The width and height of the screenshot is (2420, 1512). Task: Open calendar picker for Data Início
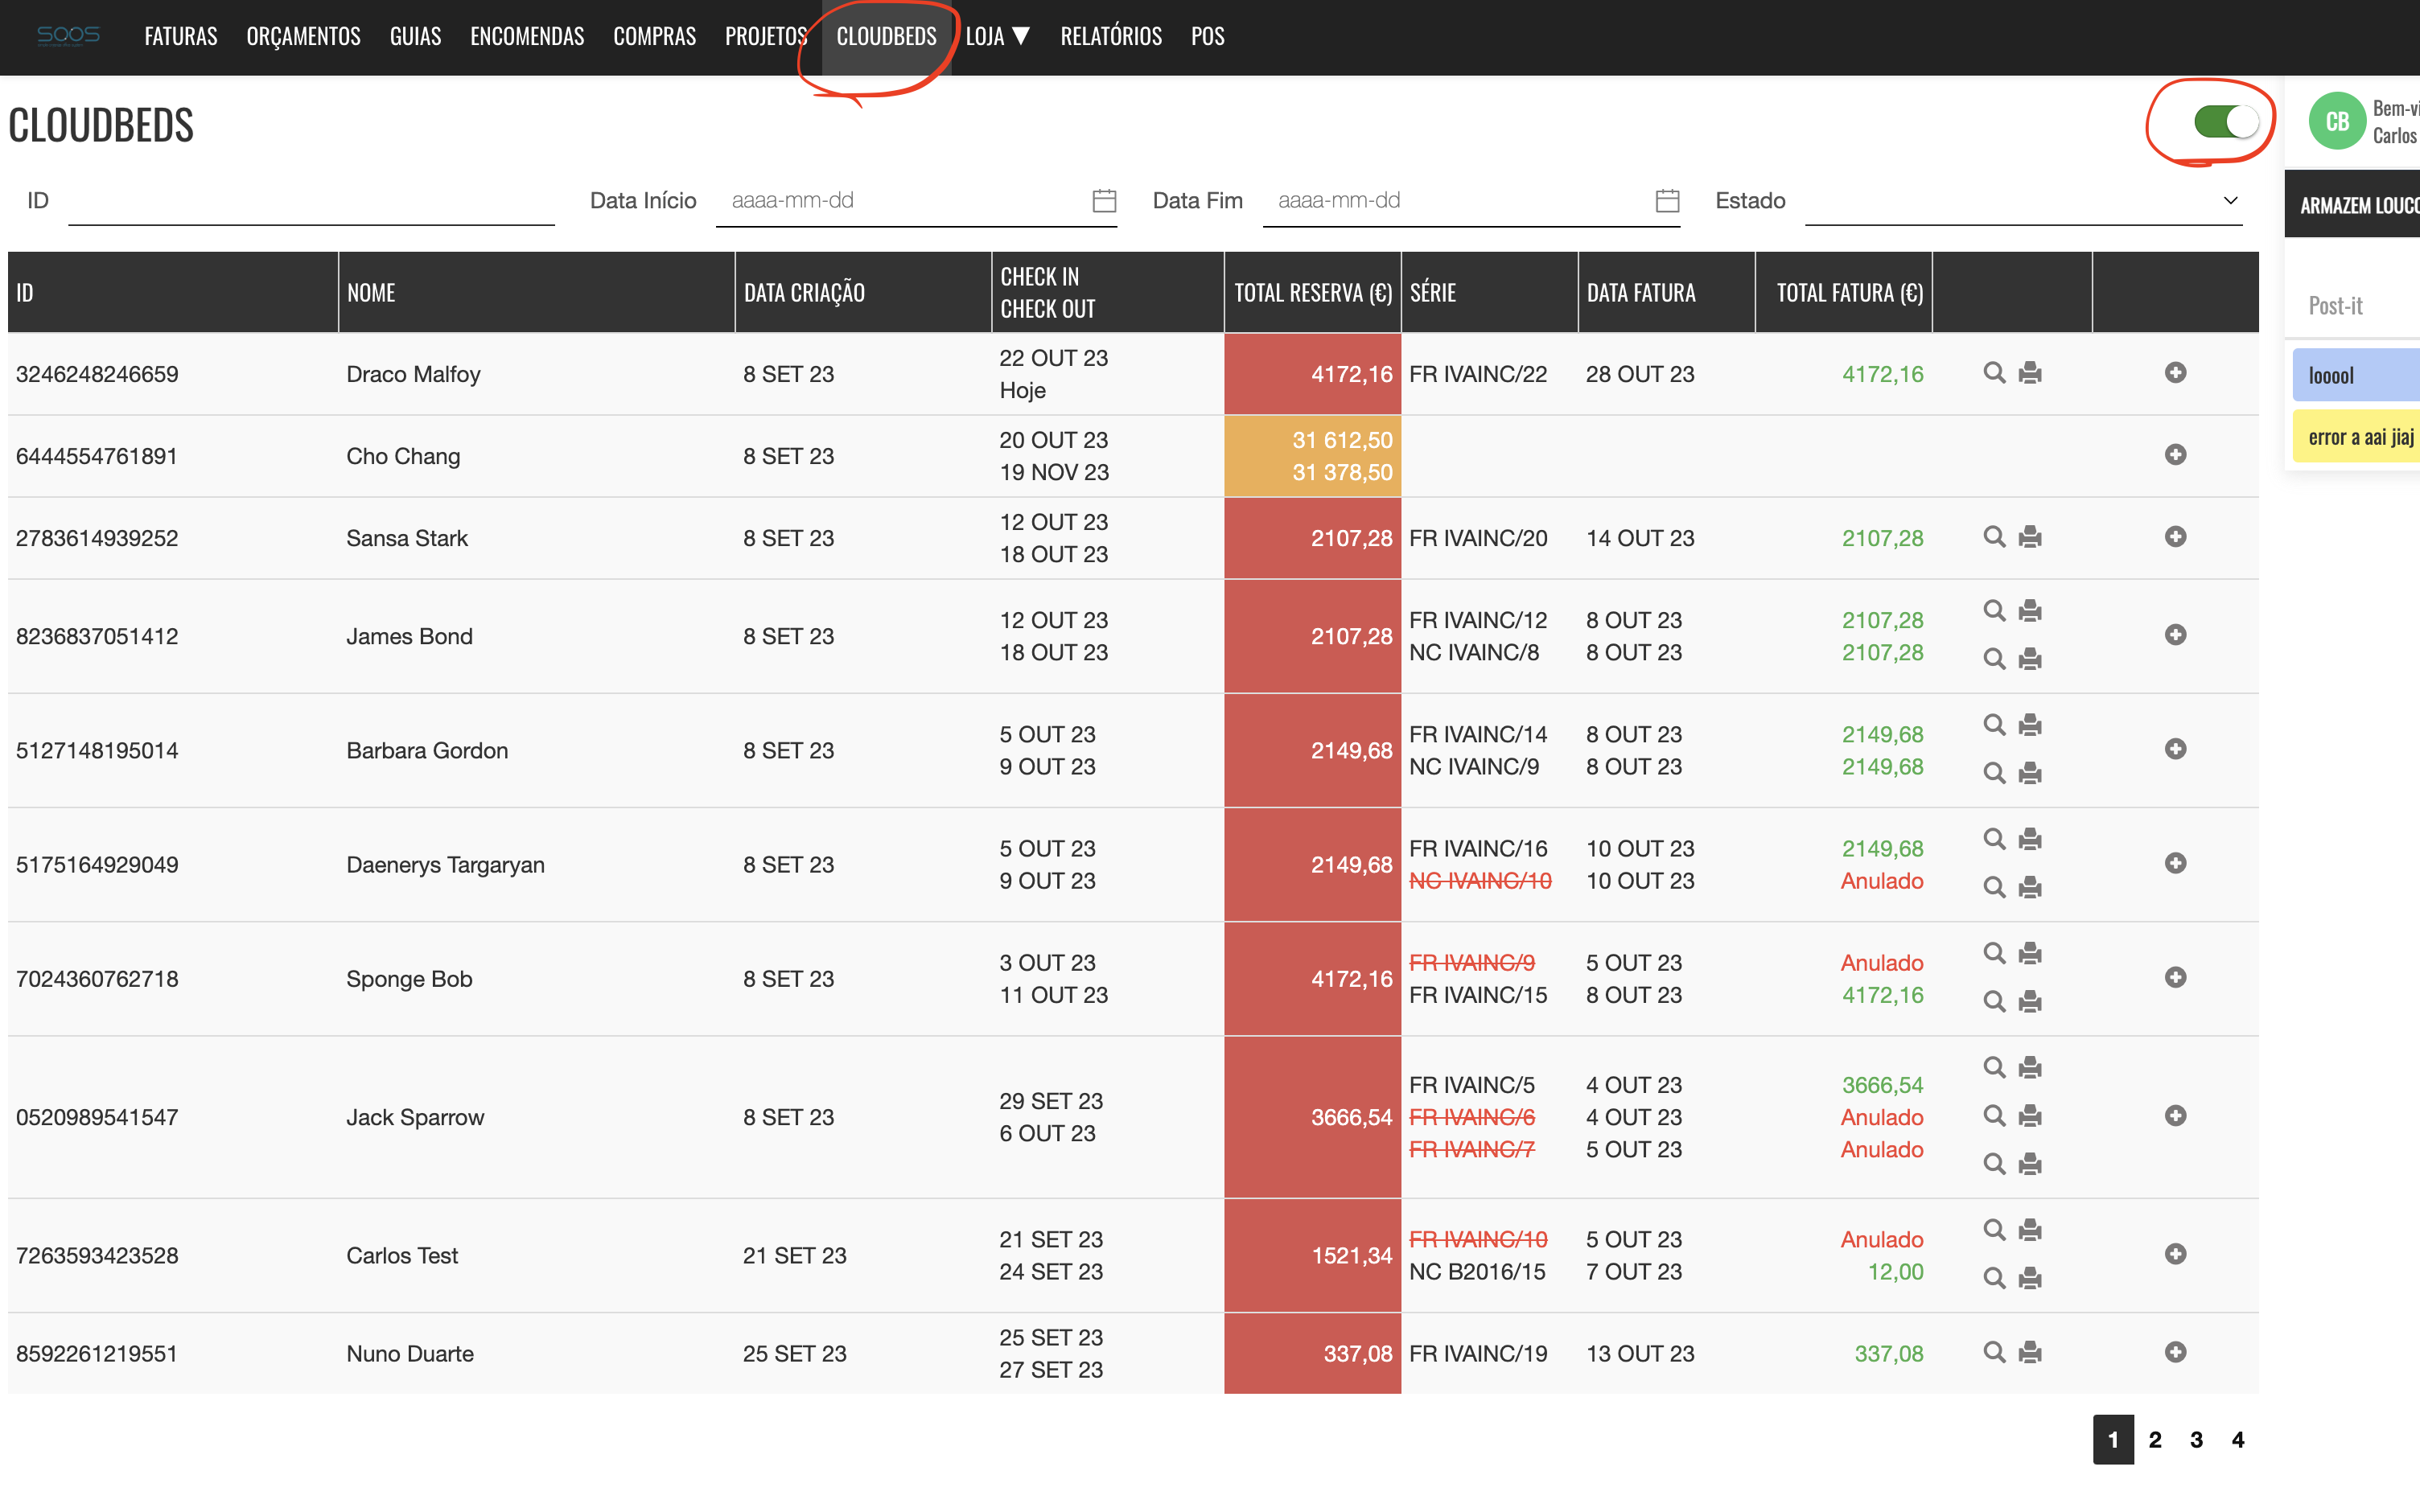[x=1104, y=201]
